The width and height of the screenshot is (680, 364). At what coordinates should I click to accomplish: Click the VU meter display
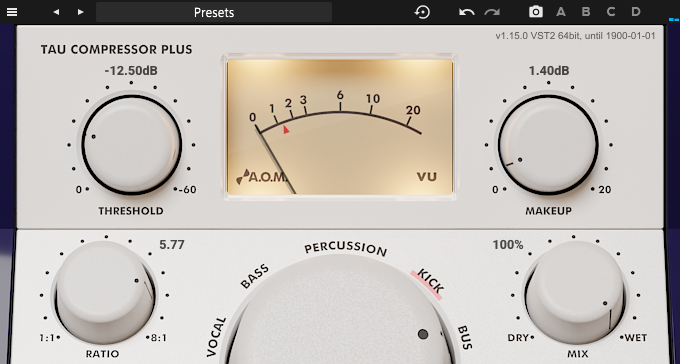[340, 127]
